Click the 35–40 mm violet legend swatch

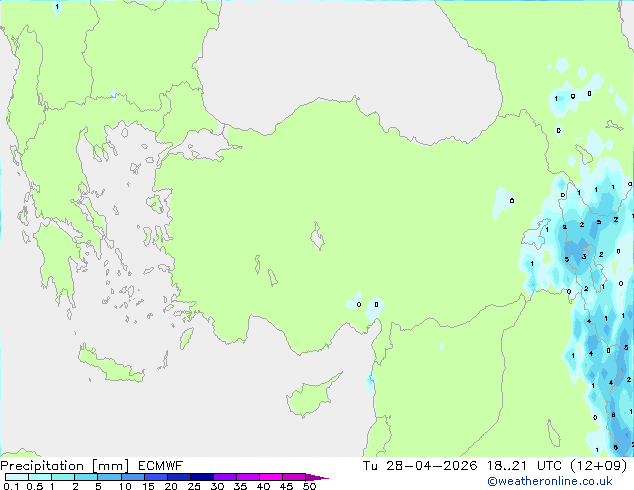click(247, 477)
